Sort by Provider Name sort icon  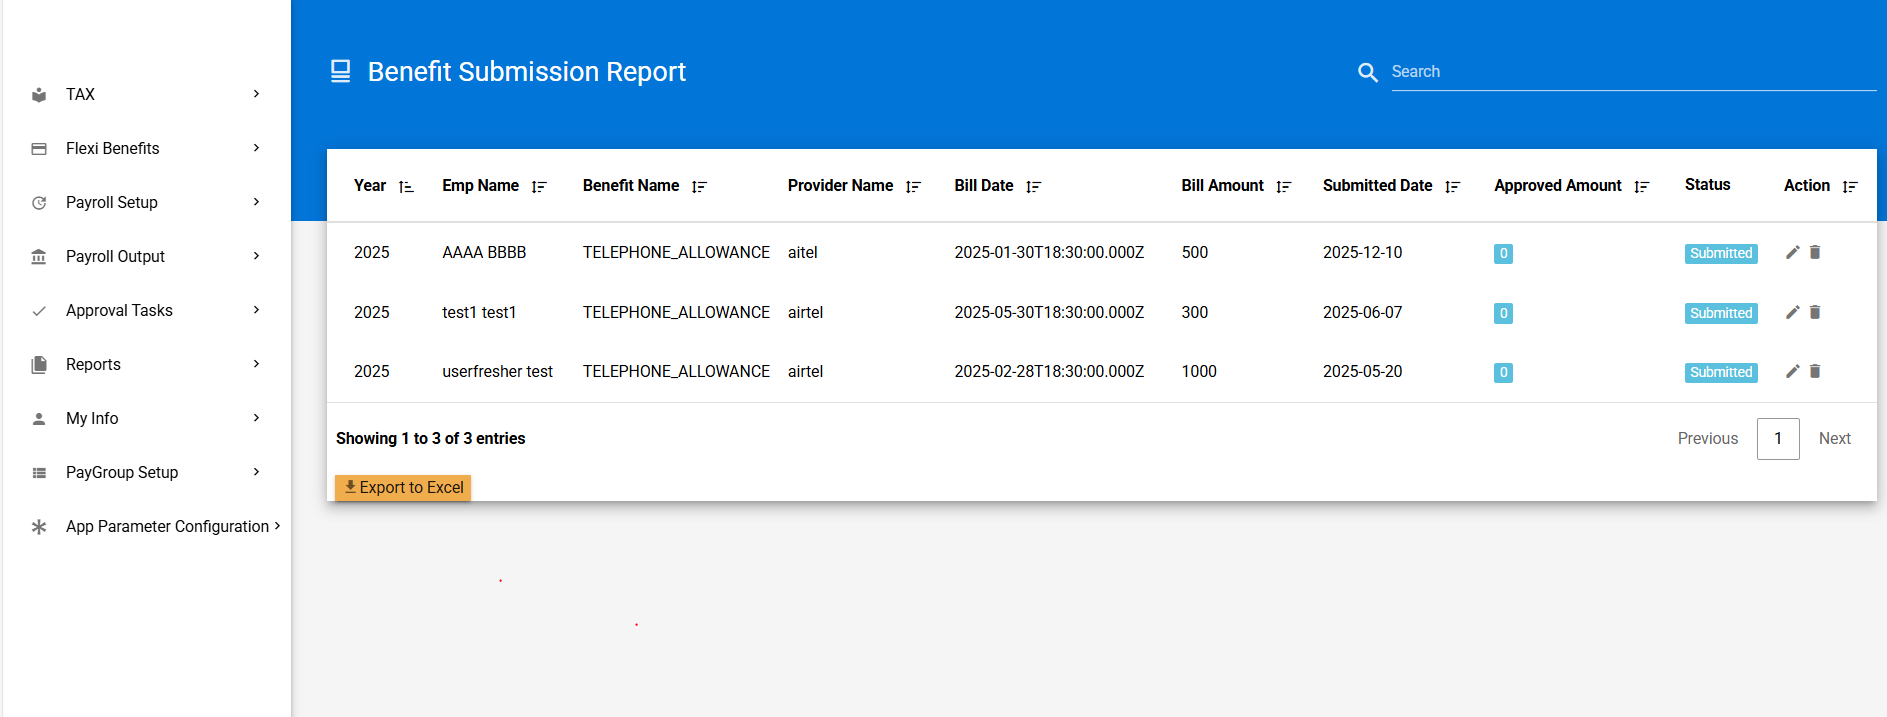(913, 187)
